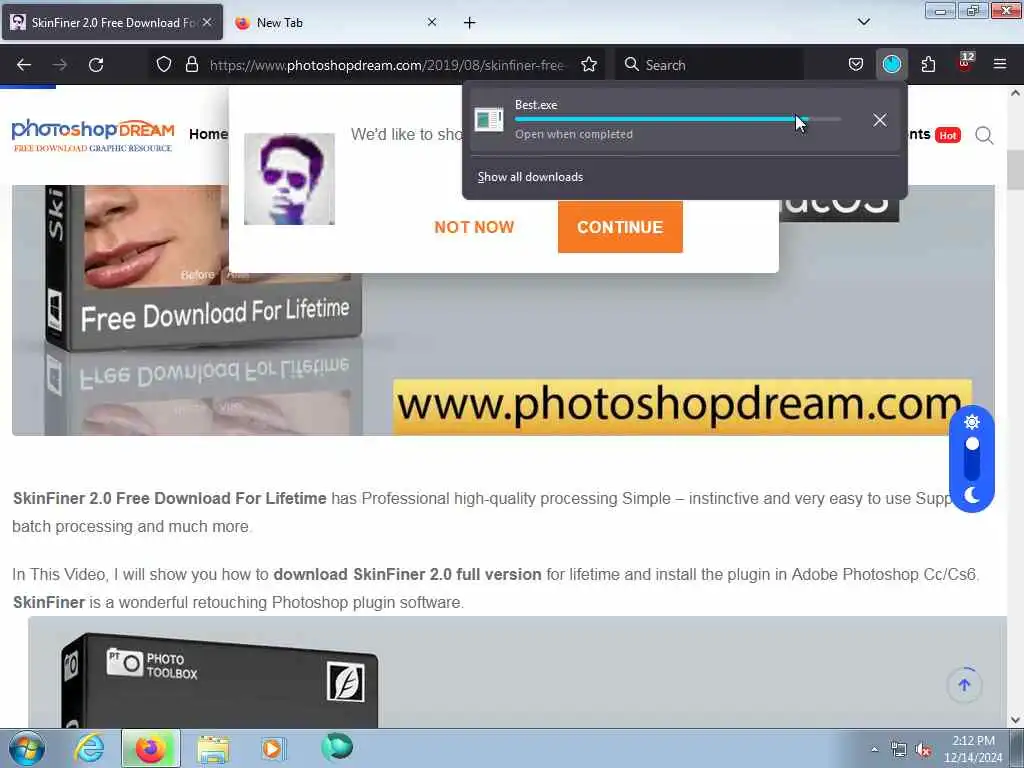Open Windows Explorer folder from taskbar
Viewport: 1024px width, 768px height.
click(x=214, y=748)
